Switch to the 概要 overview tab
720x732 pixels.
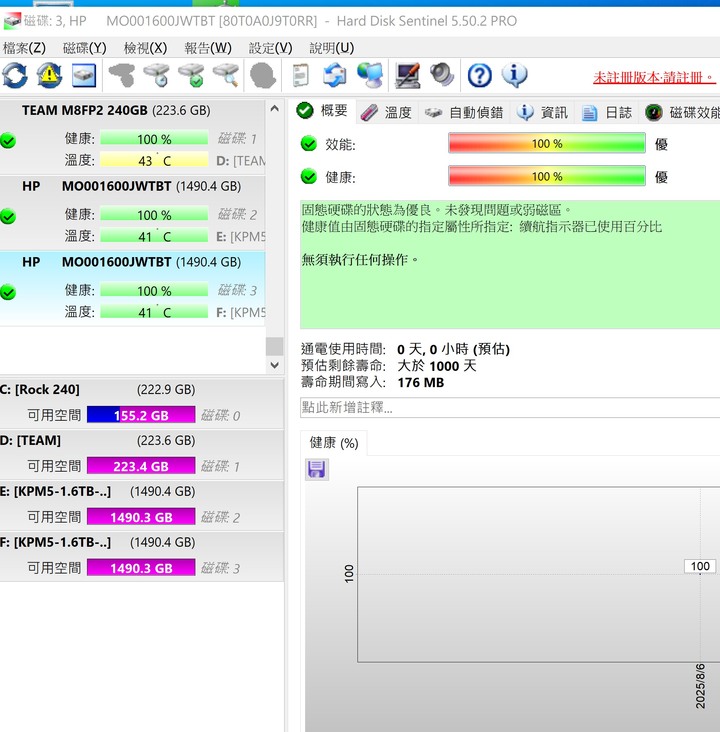[323, 111]
